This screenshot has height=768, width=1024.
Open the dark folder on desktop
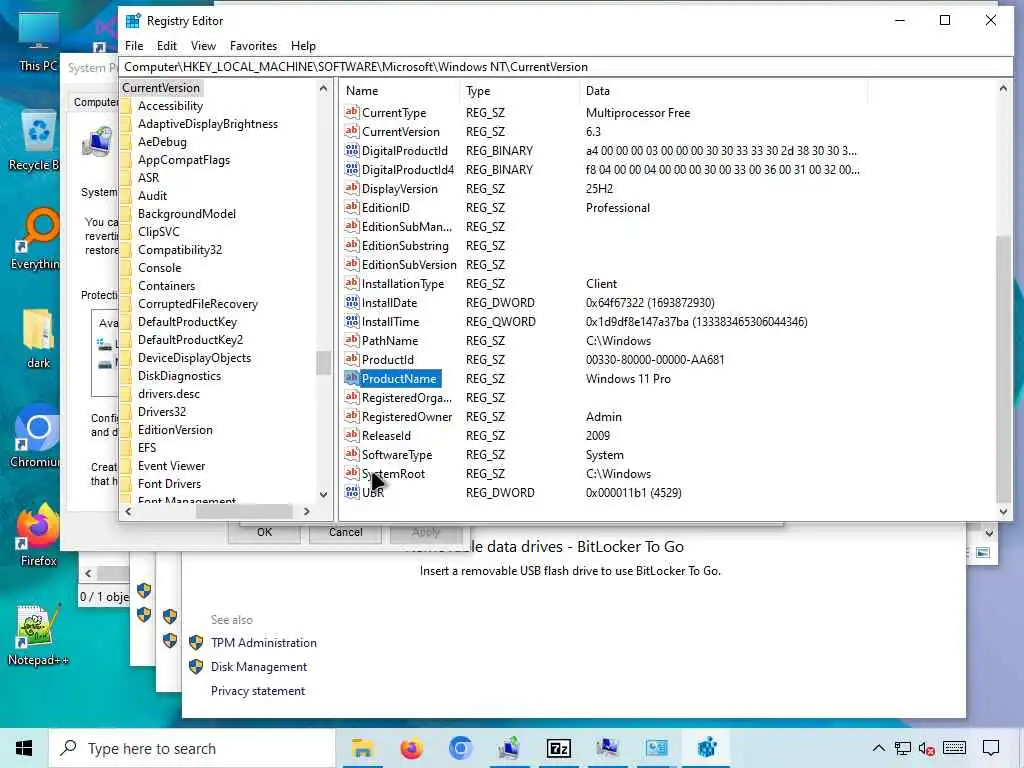[38, 338]
